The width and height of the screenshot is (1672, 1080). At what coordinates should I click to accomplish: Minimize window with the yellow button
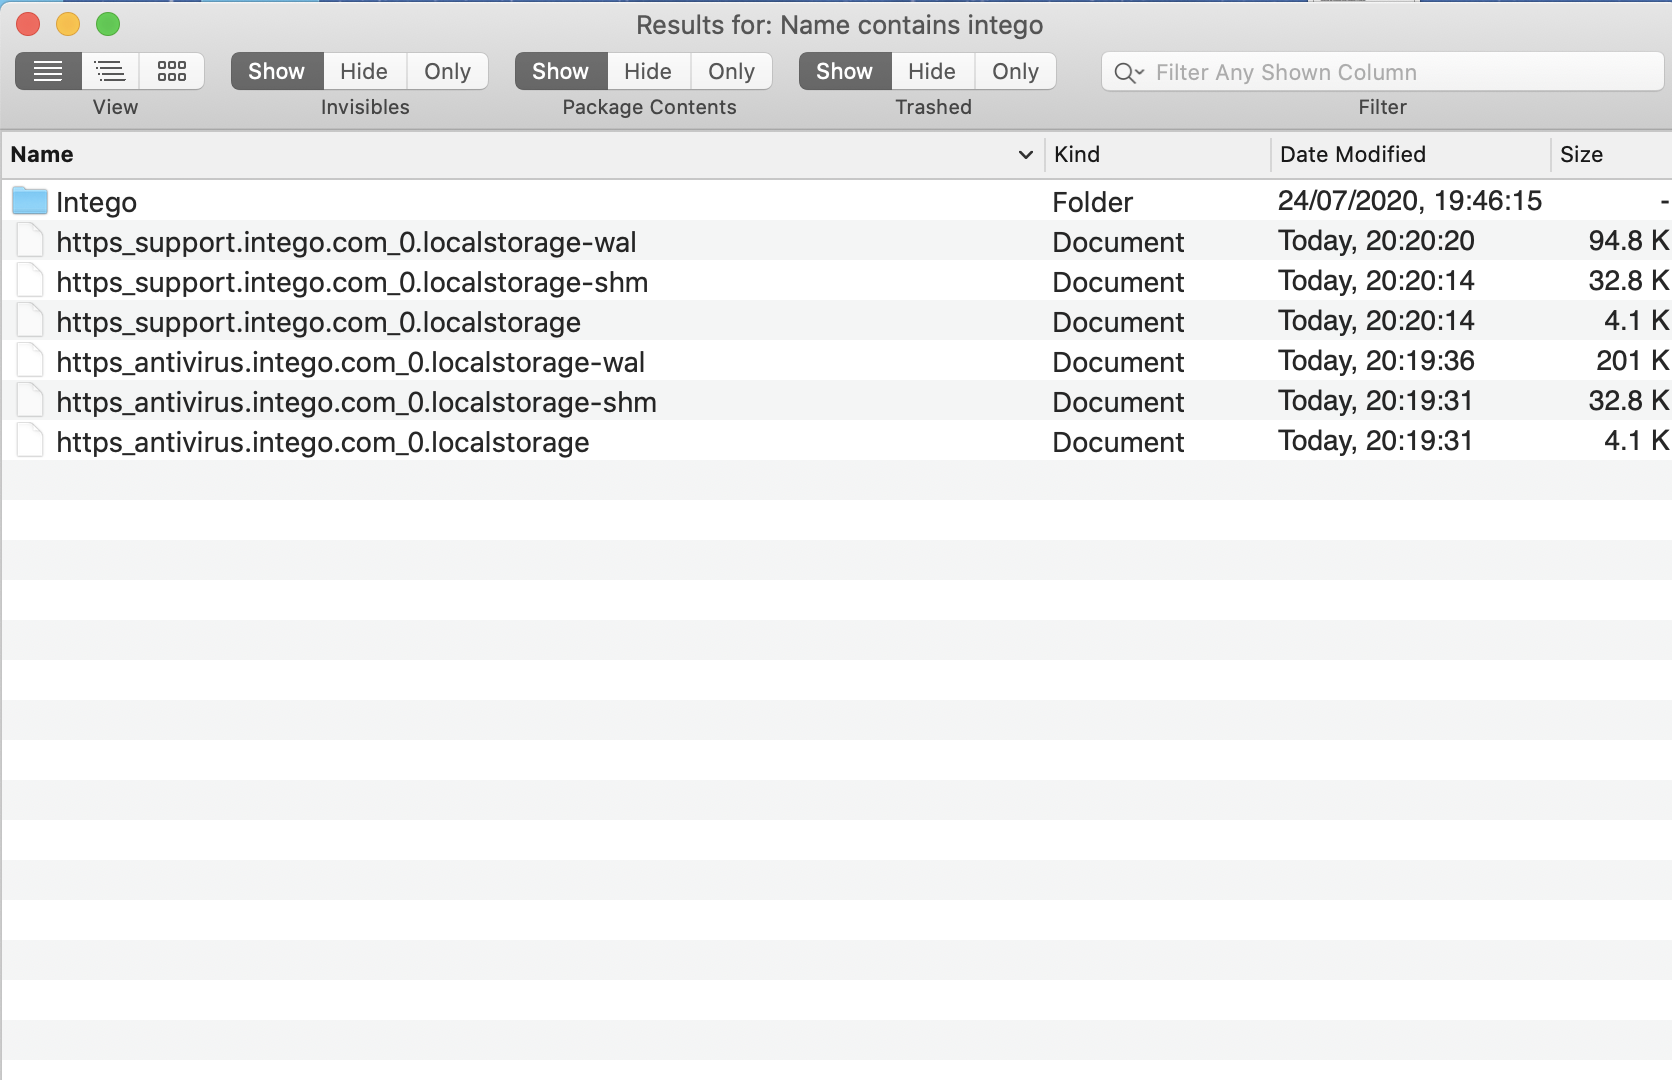click(68, 24)
